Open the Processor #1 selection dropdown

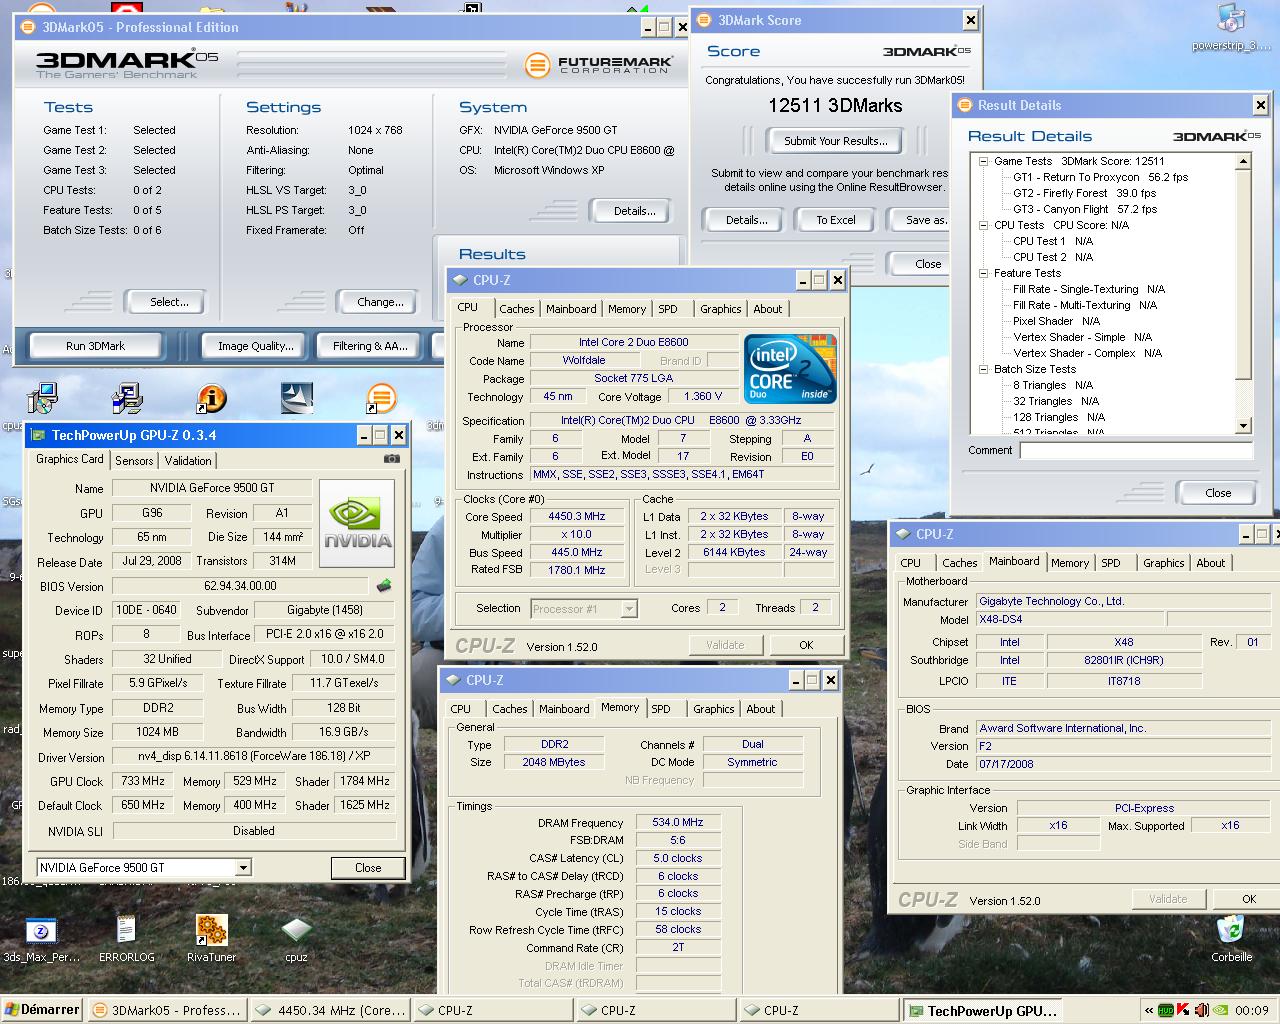coord(629,608)
